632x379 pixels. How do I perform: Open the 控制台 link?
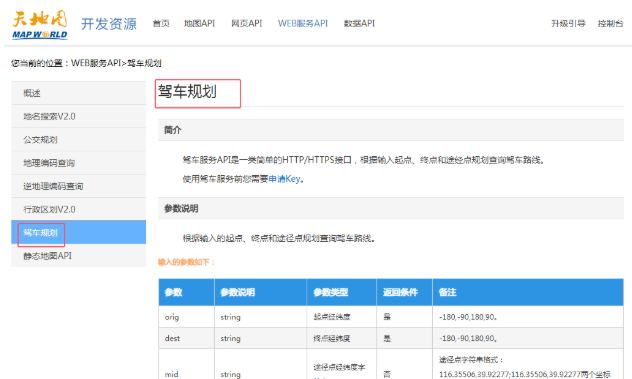[x=610, y=23]
